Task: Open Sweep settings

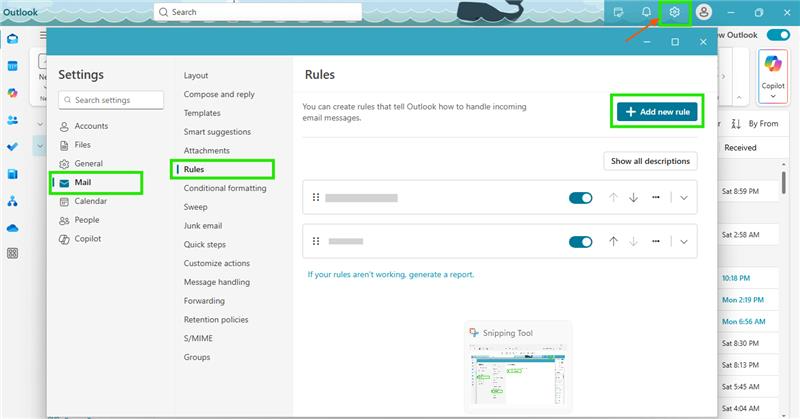Action: coord(195,207)
